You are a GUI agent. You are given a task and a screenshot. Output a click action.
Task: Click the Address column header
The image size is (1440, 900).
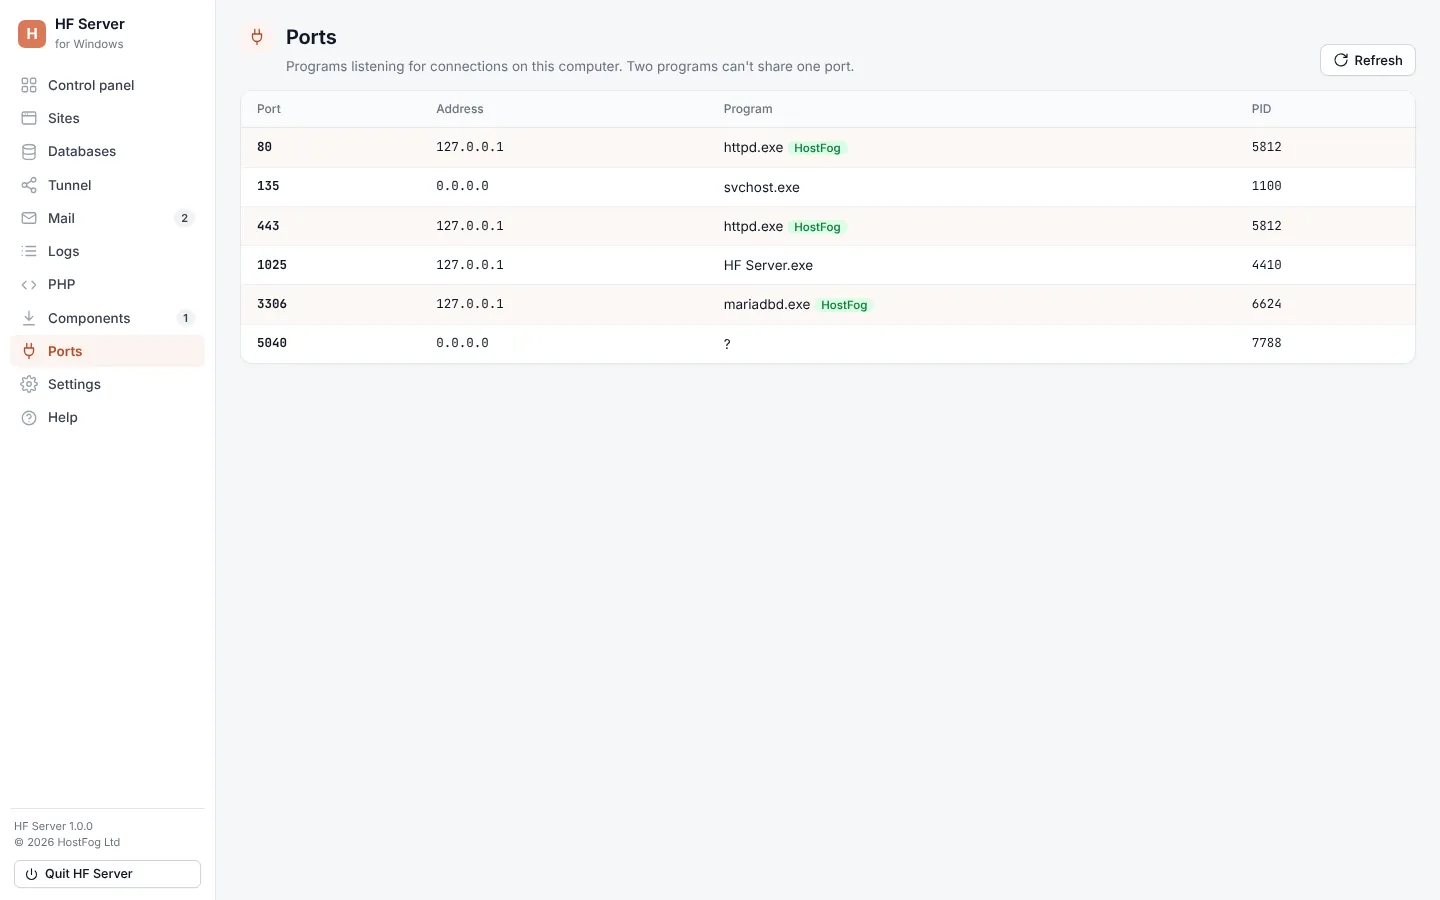(x=460, y=109)
